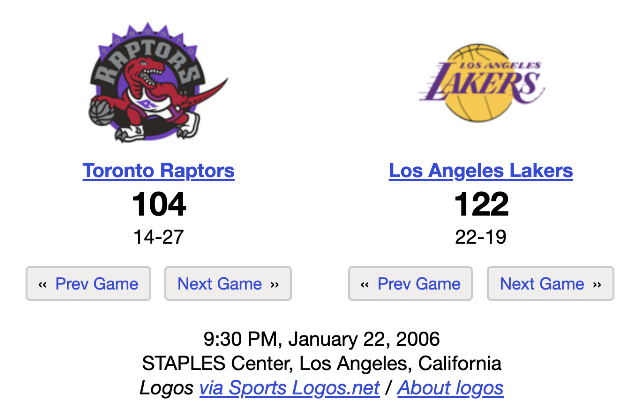Click the left chevron in Raptors Prev Game
Screen dimensions: 640x419
pyautogui.click(x=42, y=284)
